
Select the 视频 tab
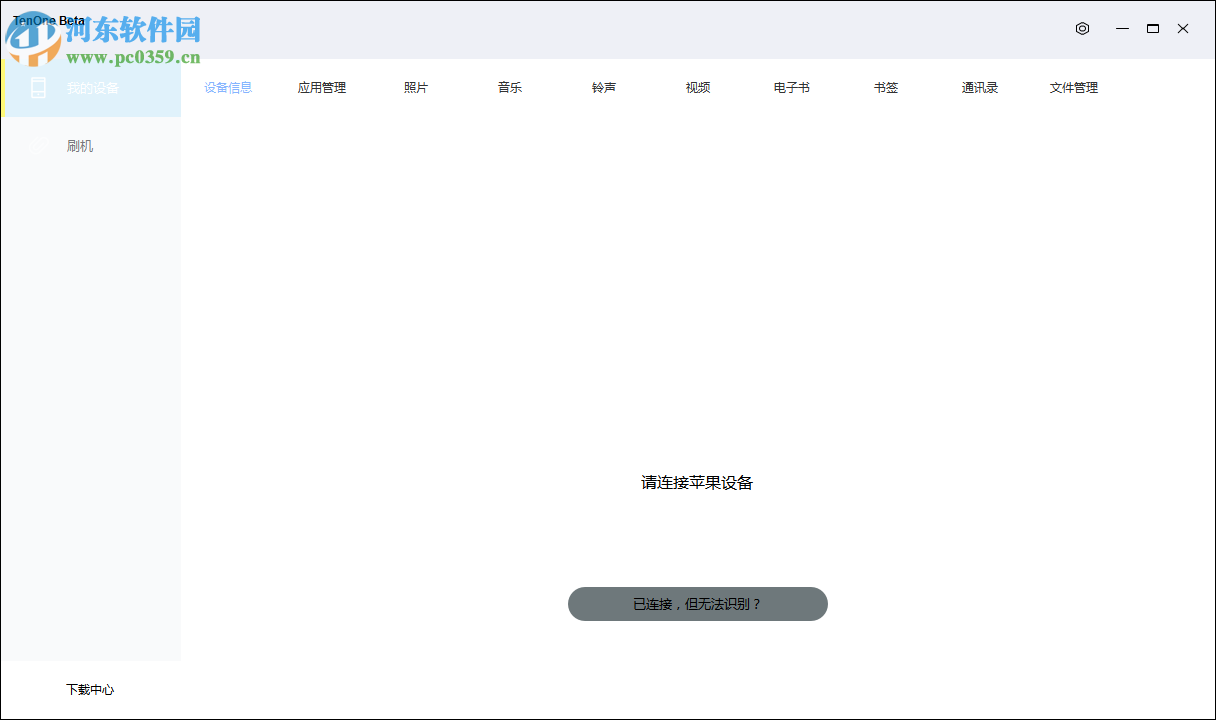696,87
